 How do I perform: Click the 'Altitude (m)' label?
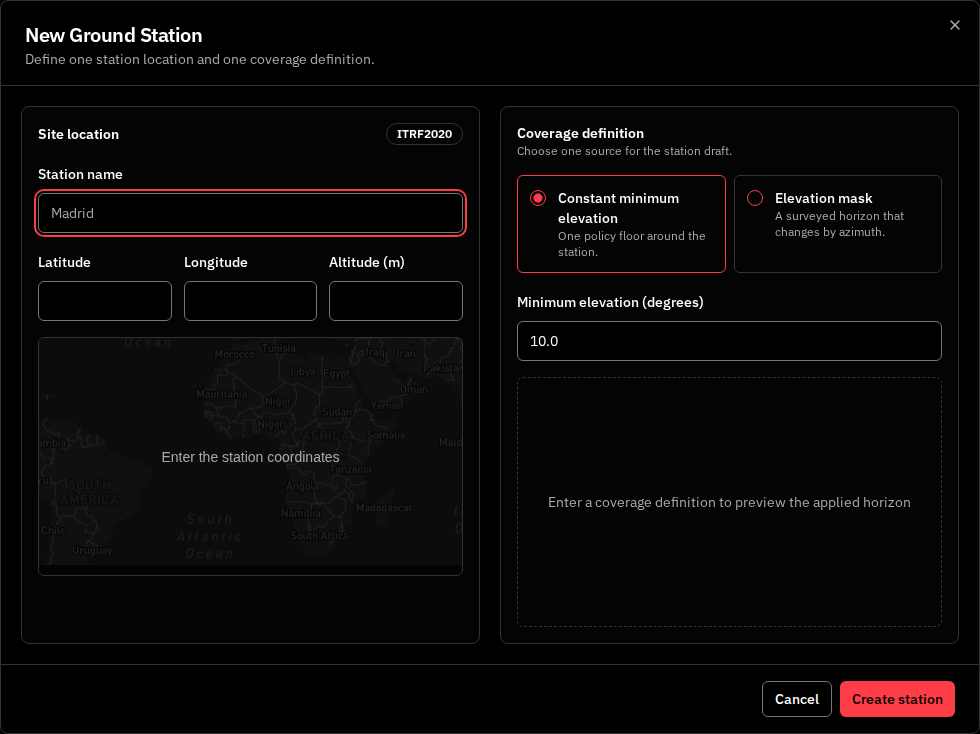coord(367,263)
